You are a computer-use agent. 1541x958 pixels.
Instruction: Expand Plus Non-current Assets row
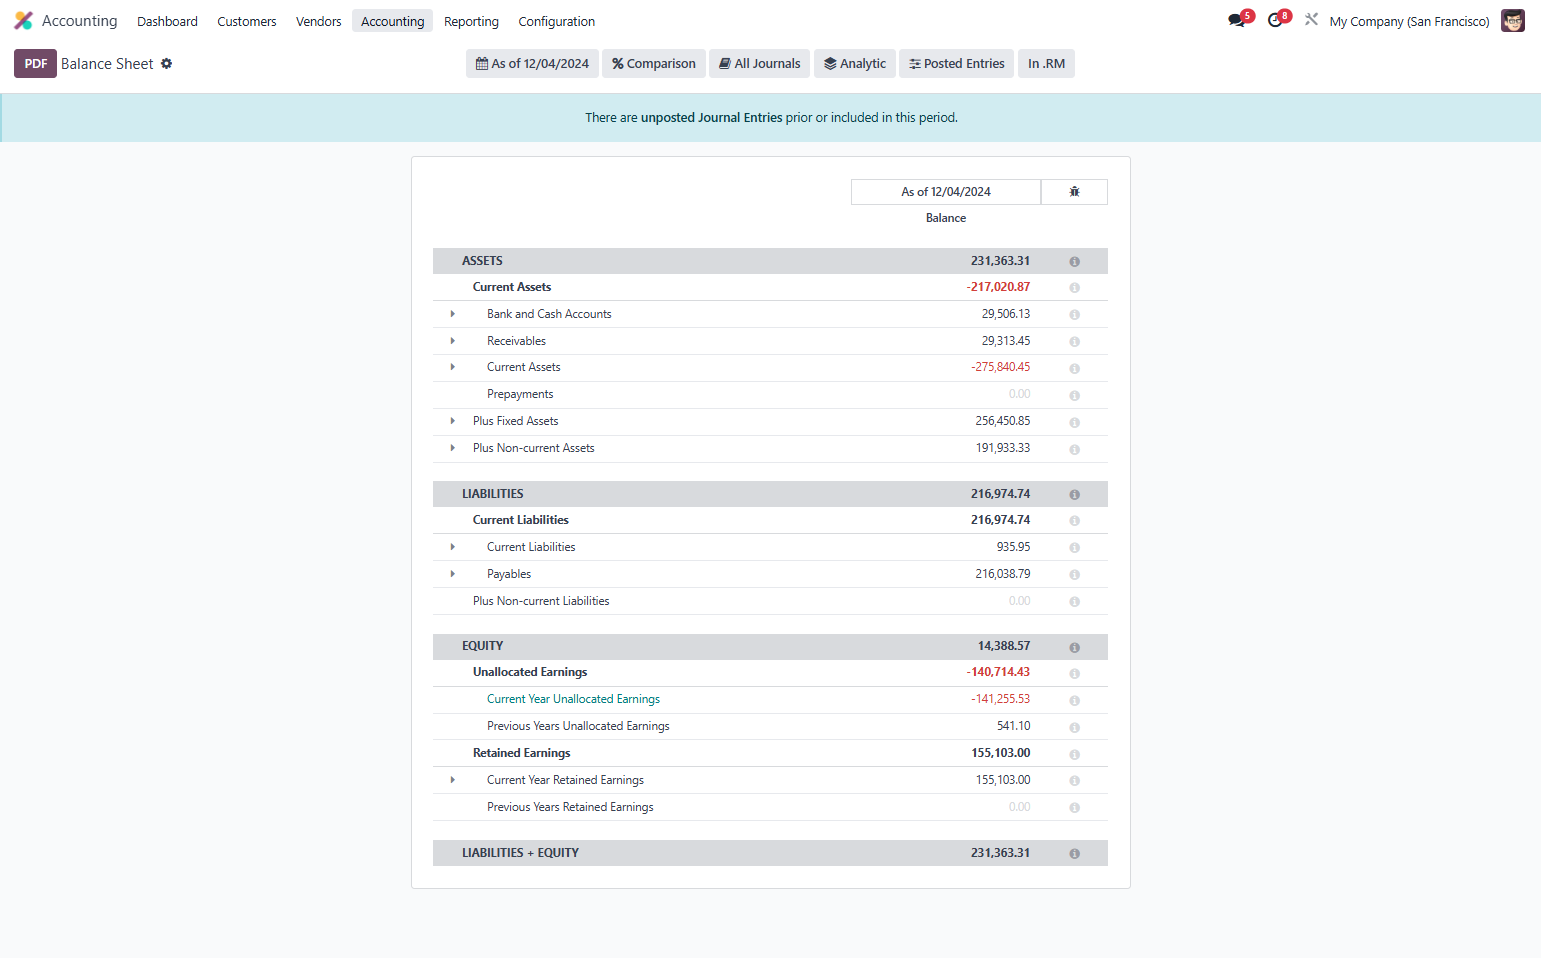[453, 448]
